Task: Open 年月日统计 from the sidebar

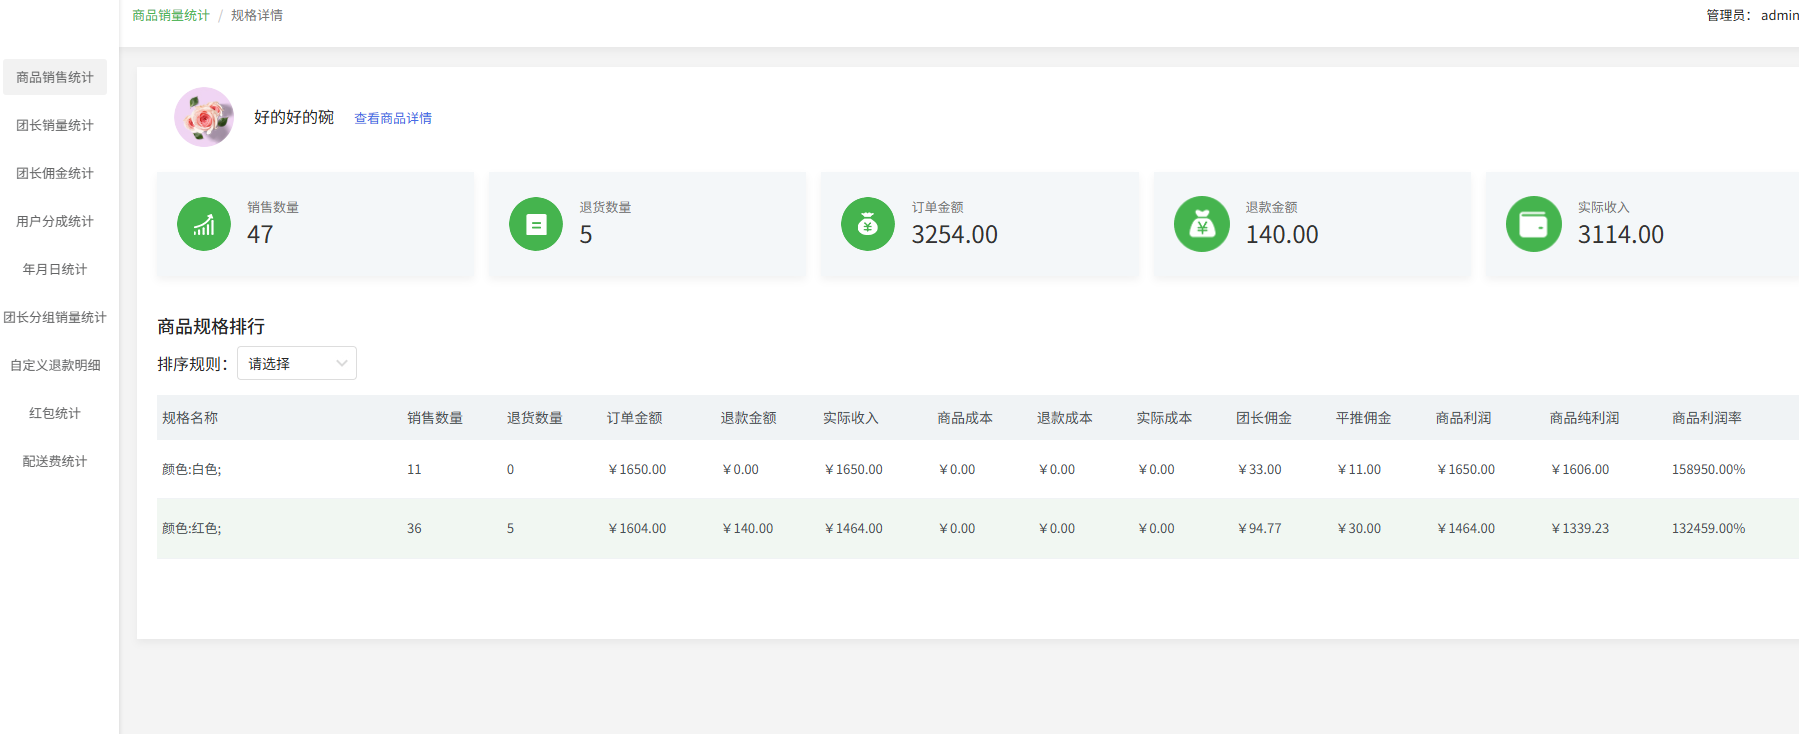Action: (x=55, y=269)
